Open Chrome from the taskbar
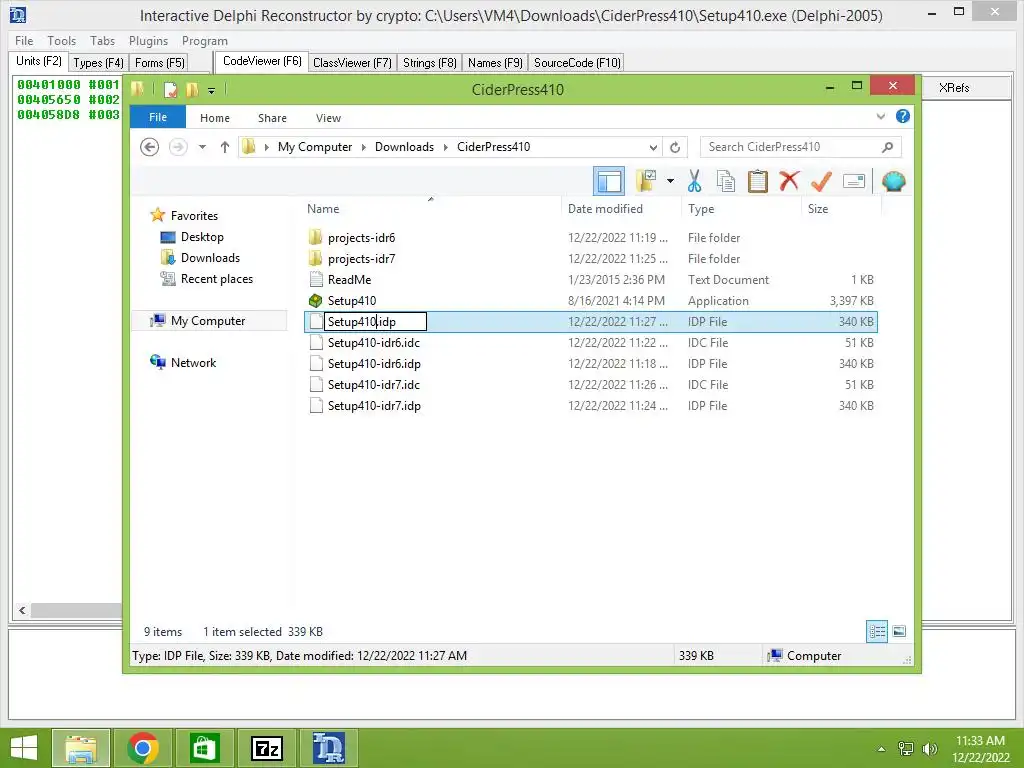The height and width of the screenshot is (768, 1024). tap(143, 748)
